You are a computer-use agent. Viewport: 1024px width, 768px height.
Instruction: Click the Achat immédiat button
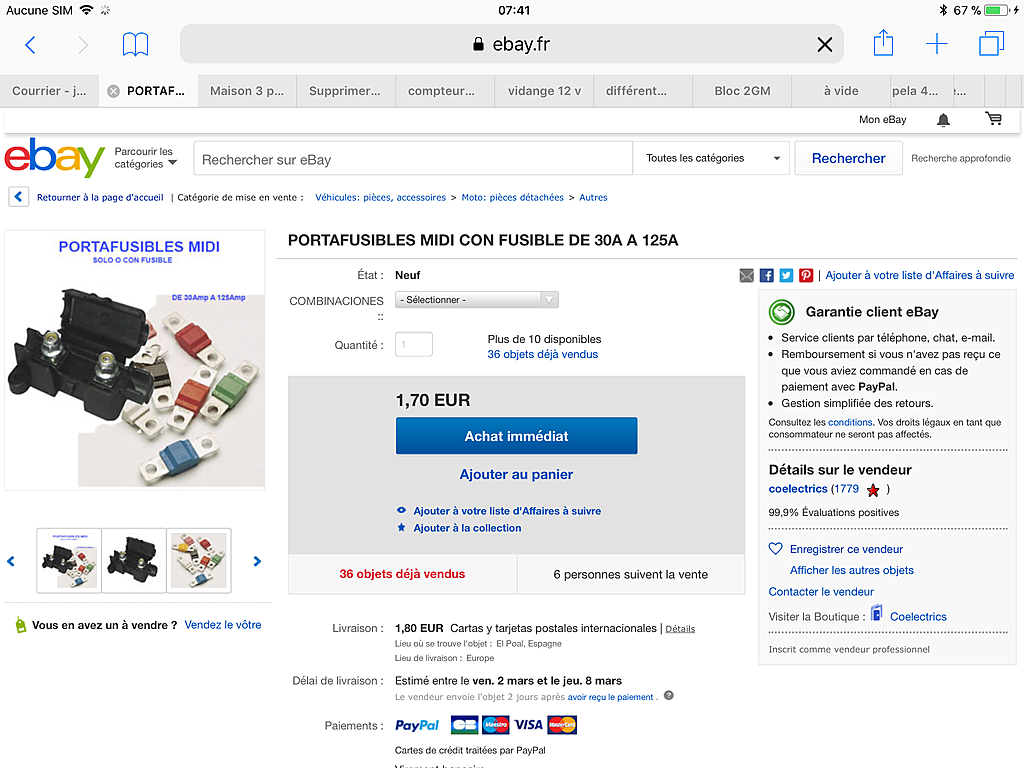coord(517,436)
